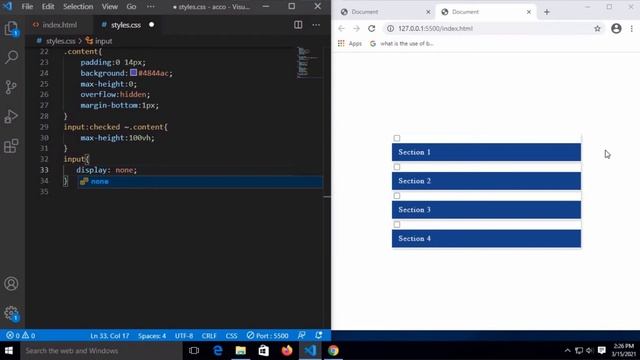Open the Explorer view in VS Code
The image size is (640, 360).
click(11, 29)
